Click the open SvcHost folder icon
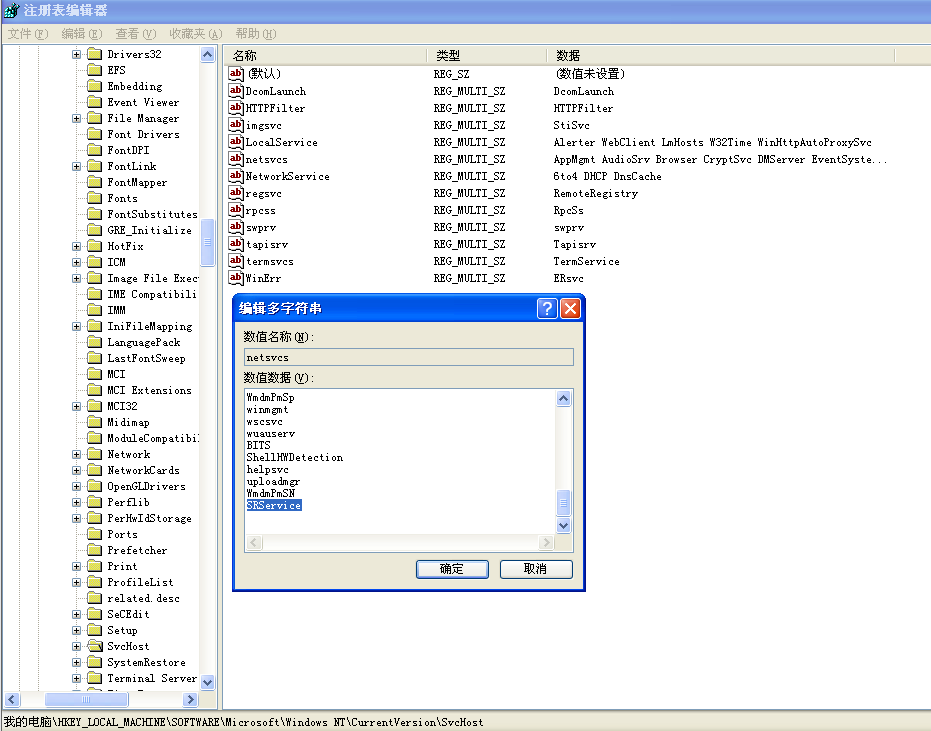931x731 pixels. [94, 646]
